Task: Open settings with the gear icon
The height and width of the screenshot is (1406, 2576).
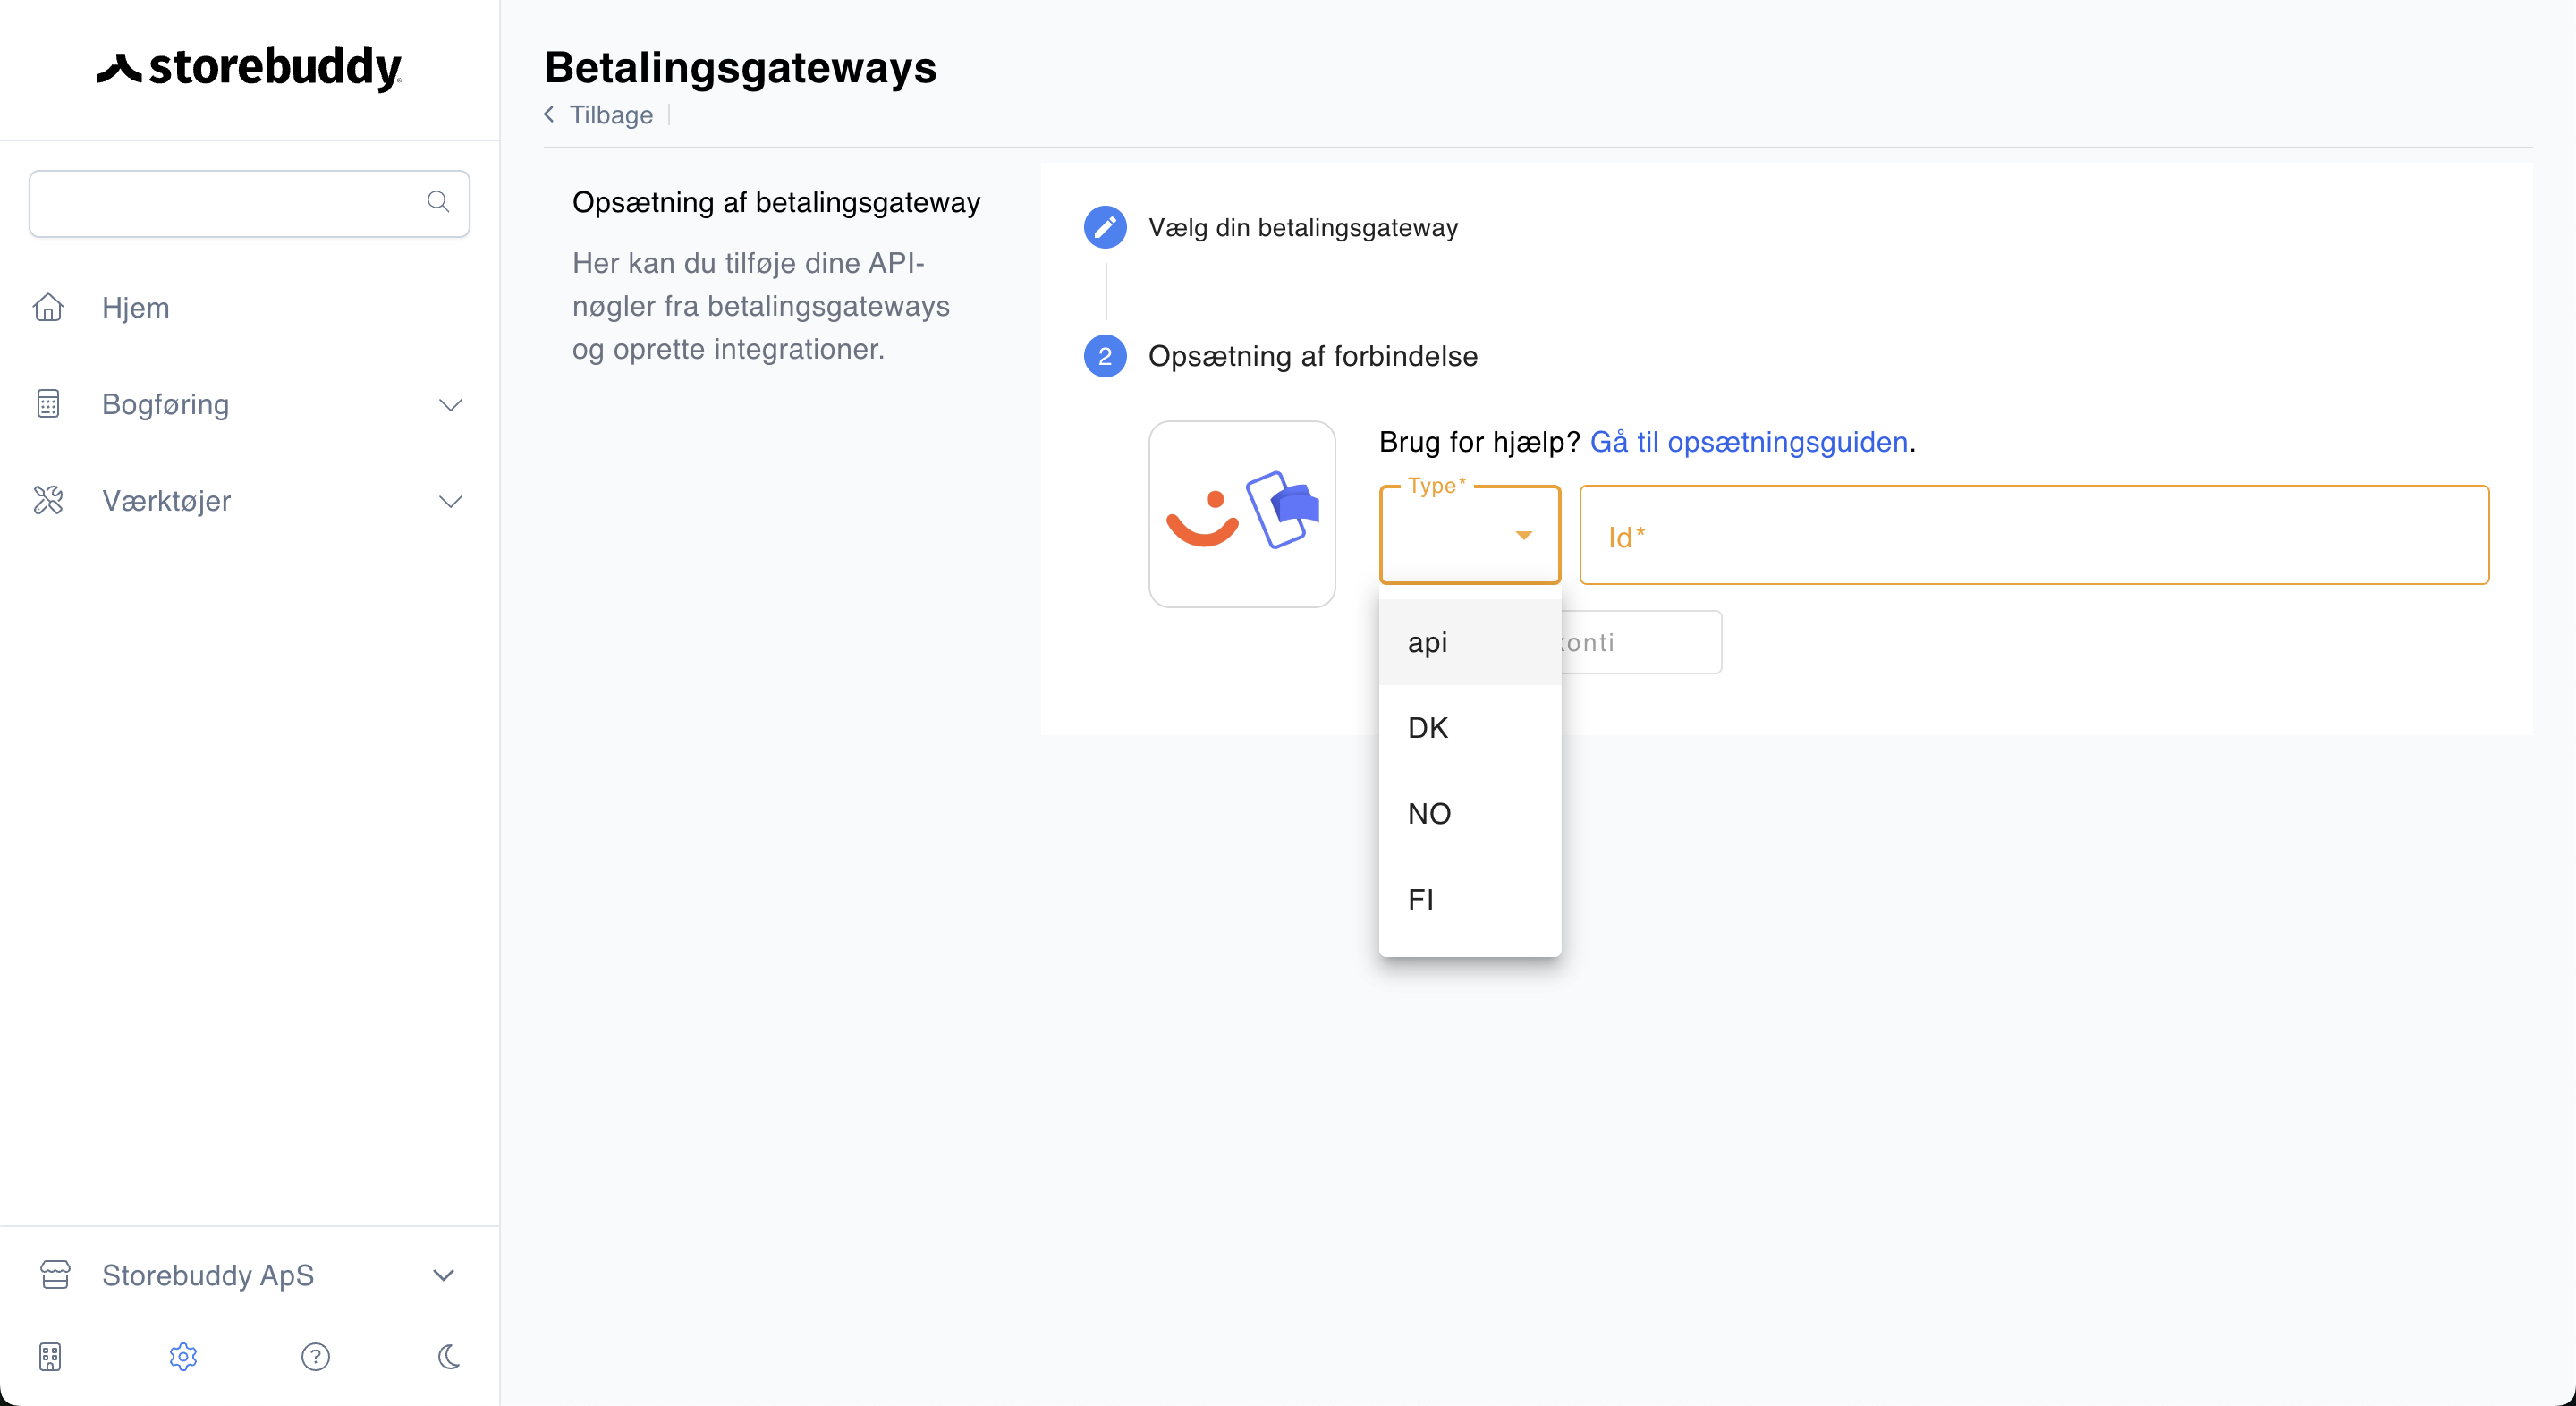Action: (183, 1356)
